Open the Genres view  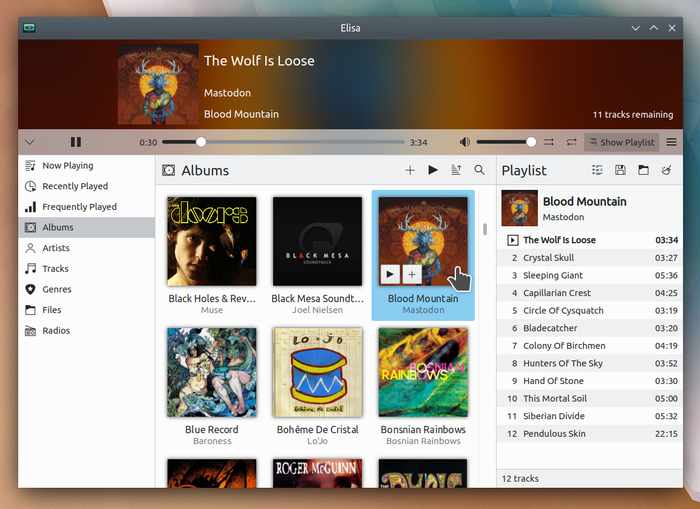click(x=87, y=289)
